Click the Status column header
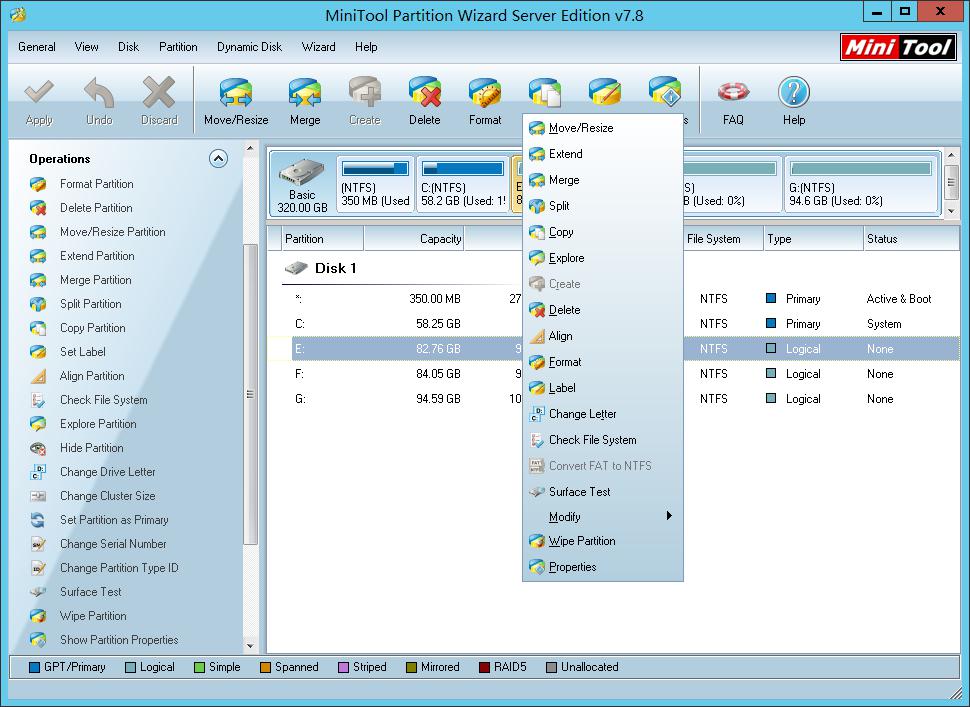Image resolution: width=970 pixels, height=707 pixels. tap(911, 239)
